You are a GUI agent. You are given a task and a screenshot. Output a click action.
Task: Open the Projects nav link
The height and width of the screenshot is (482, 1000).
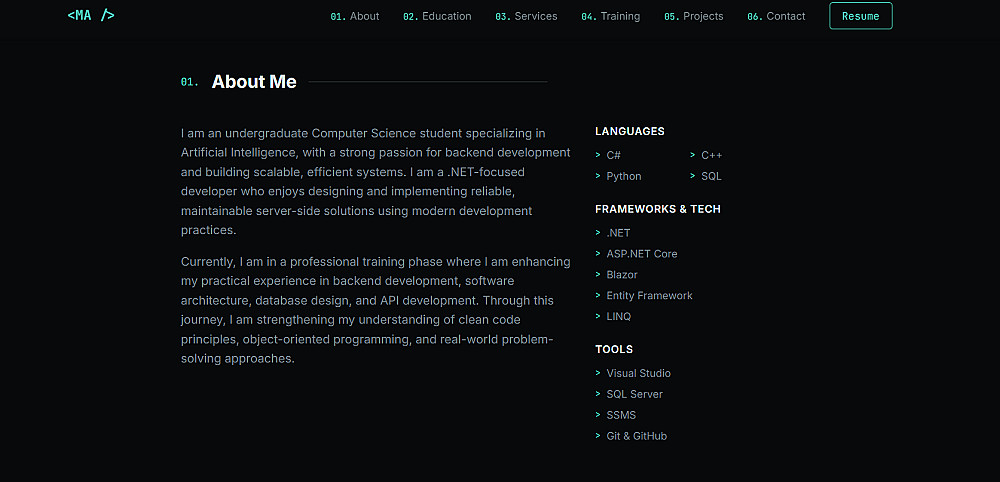click(x=693, y=16)
